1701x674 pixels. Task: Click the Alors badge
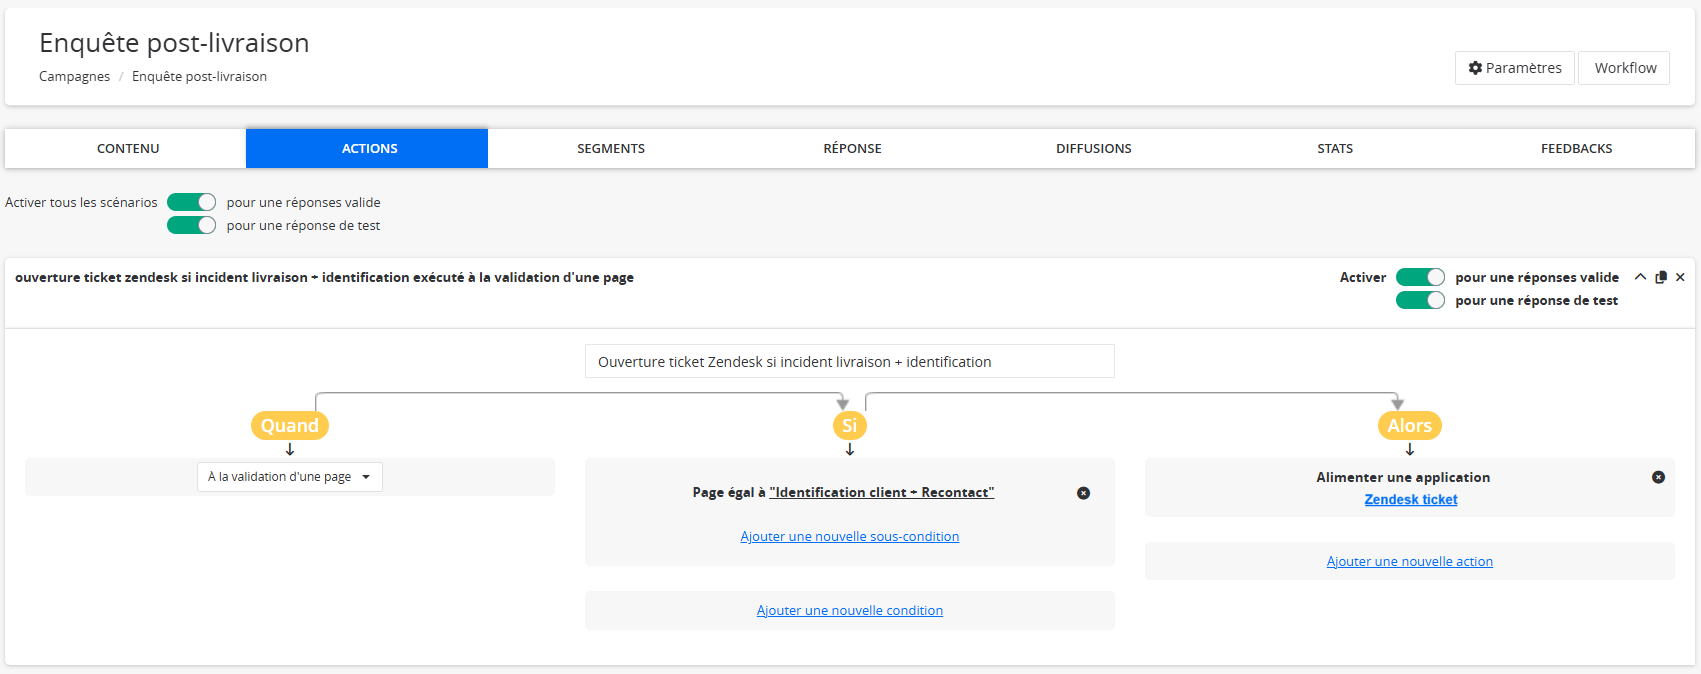[1409, 425]
